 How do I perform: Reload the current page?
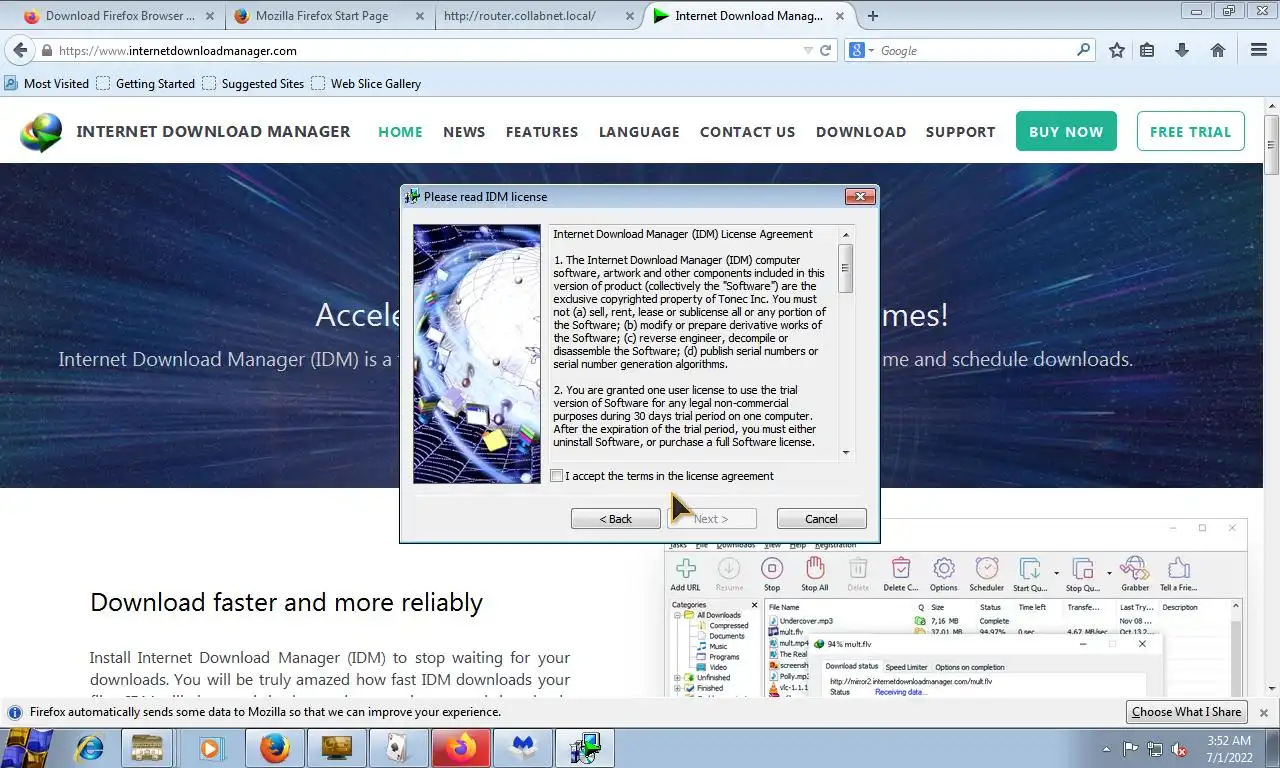click(x=826, y=51)
